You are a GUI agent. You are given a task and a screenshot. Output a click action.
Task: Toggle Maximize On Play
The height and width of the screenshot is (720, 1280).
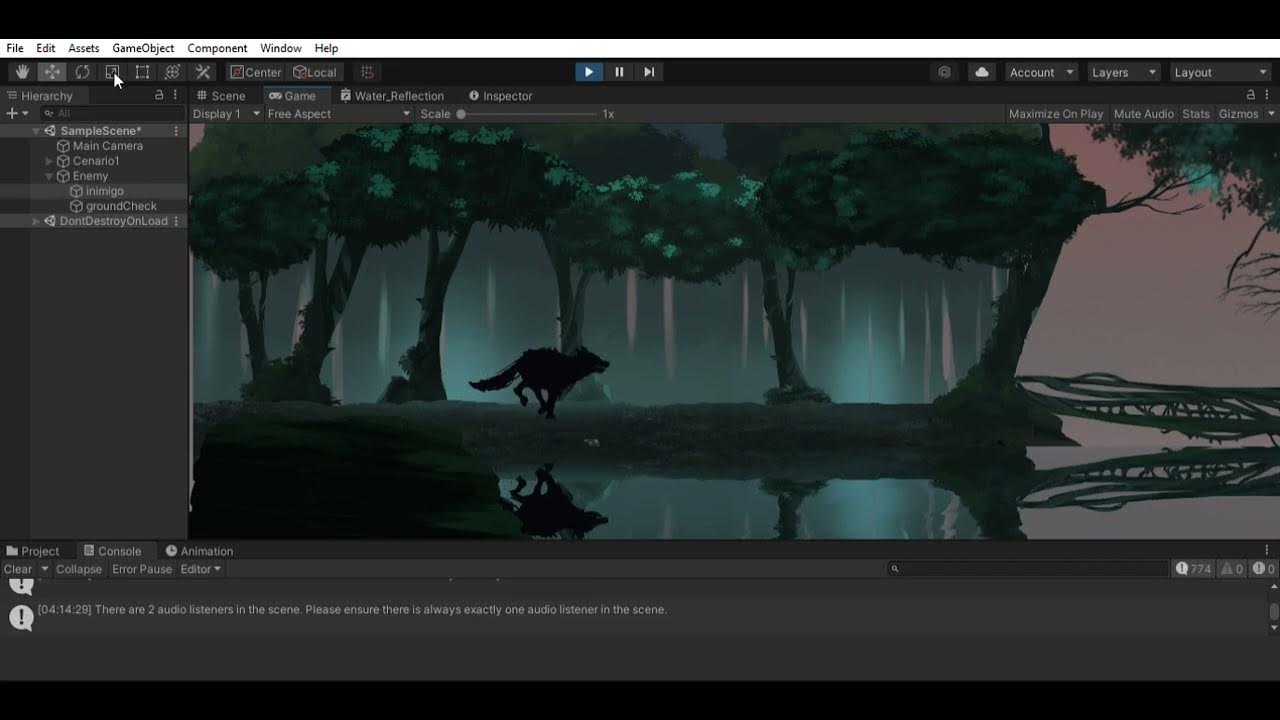click(1056, 114)
